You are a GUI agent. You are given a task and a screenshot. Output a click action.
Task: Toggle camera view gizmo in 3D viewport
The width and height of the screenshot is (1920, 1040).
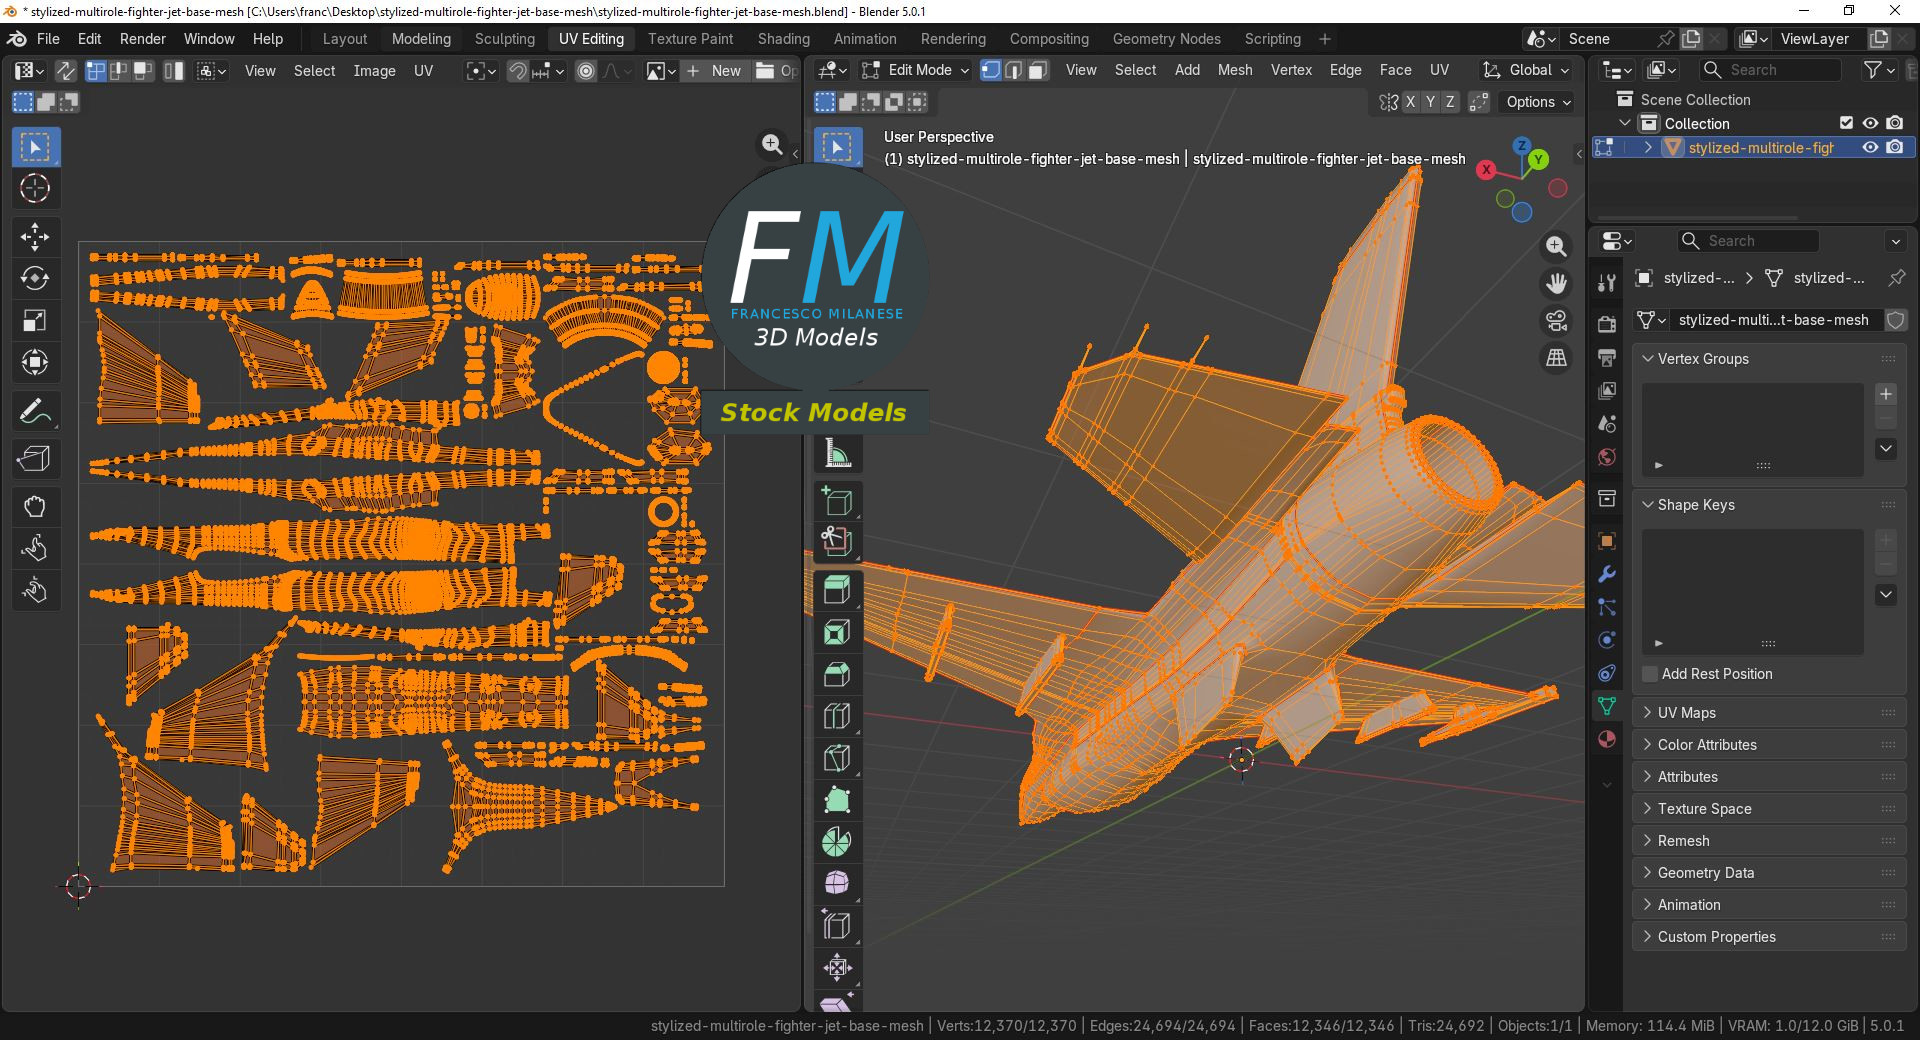coord(1556,321)
